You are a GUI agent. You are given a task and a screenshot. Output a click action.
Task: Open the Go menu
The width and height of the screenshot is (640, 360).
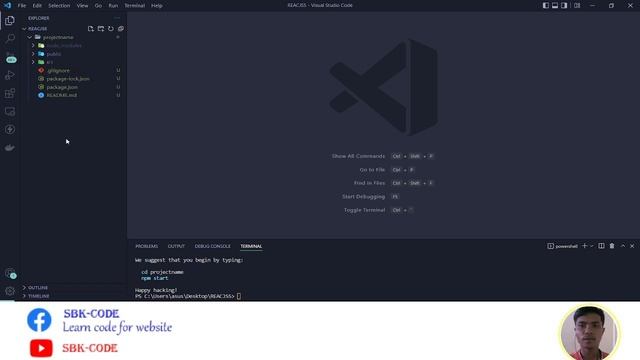click(x=98, y=6)
